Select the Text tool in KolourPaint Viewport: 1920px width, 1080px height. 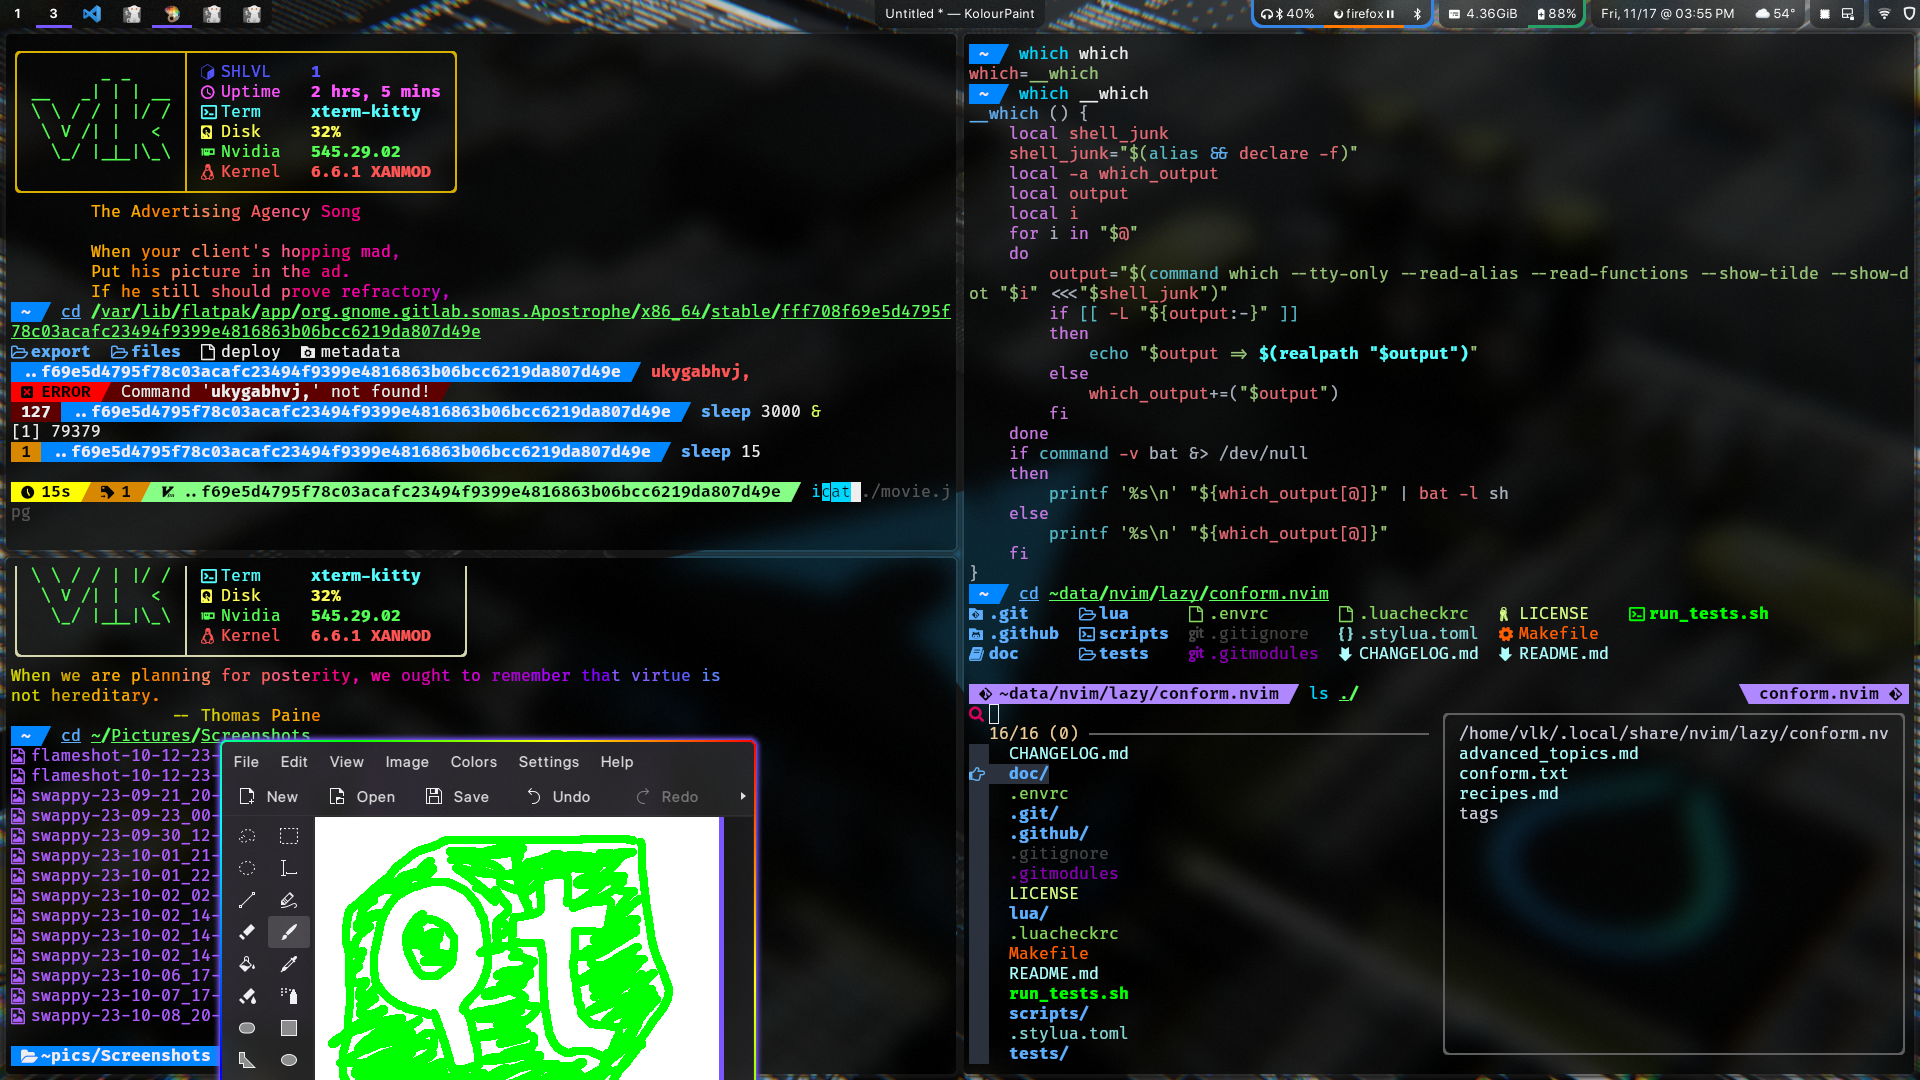coord(289,868)
